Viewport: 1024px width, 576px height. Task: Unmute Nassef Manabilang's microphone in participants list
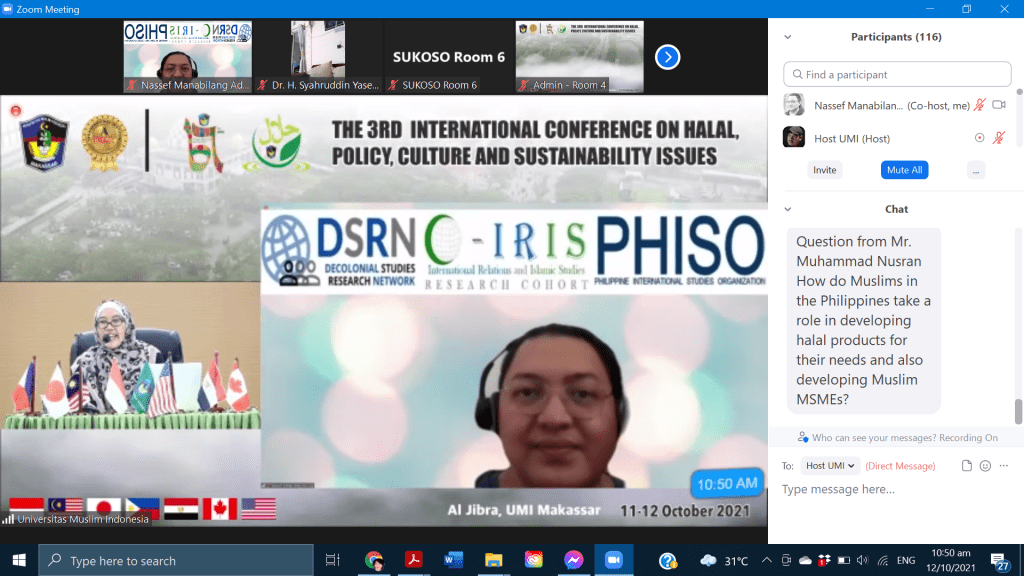pyautogui.click(x=979, y=105)
